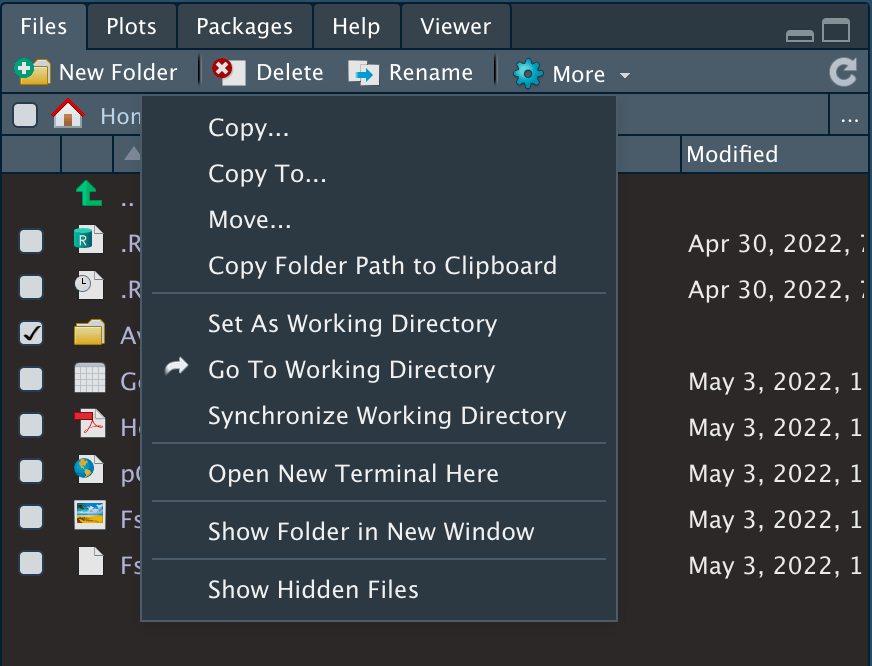Screen dimensions: 872x666
Task: Switch to the Plots tab
Action: pyautogui.click(x=132, y=26)
